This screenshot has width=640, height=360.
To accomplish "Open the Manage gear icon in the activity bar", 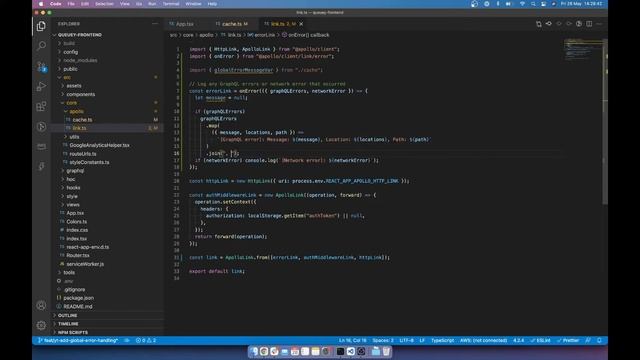I will [41, 325].
